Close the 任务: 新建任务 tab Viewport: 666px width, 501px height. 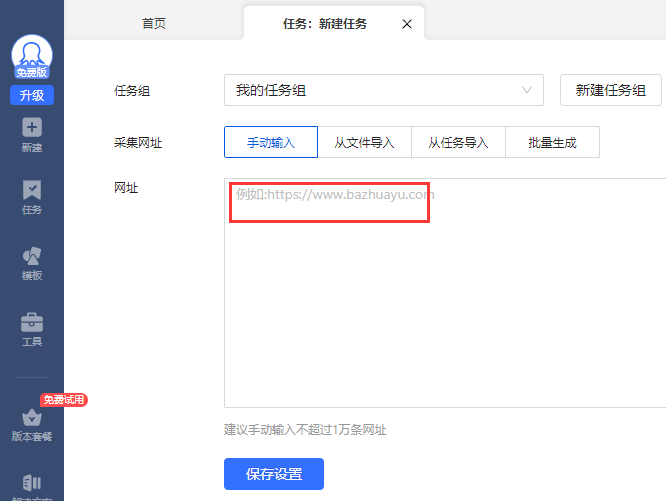(406, 24)
